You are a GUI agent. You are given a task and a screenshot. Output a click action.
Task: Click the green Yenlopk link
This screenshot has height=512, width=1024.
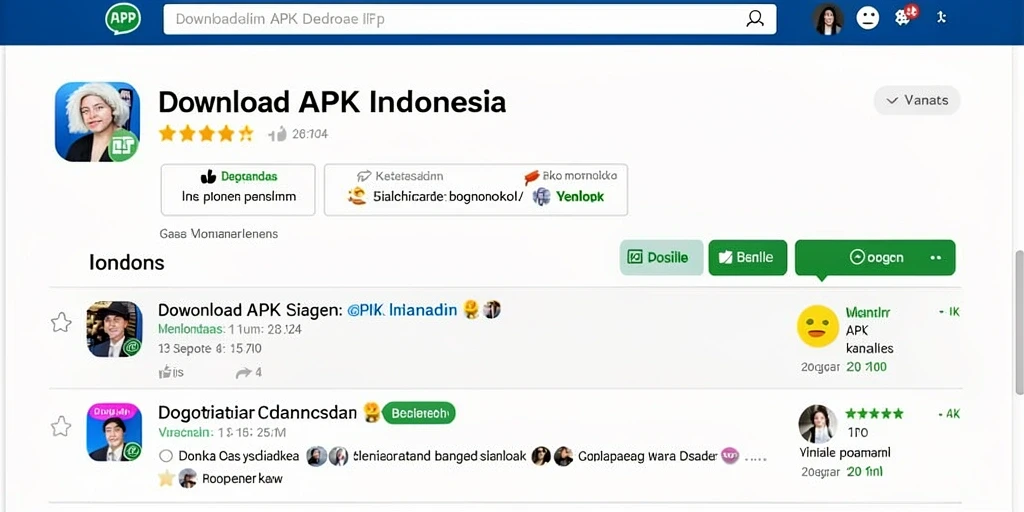coord(581,197)
